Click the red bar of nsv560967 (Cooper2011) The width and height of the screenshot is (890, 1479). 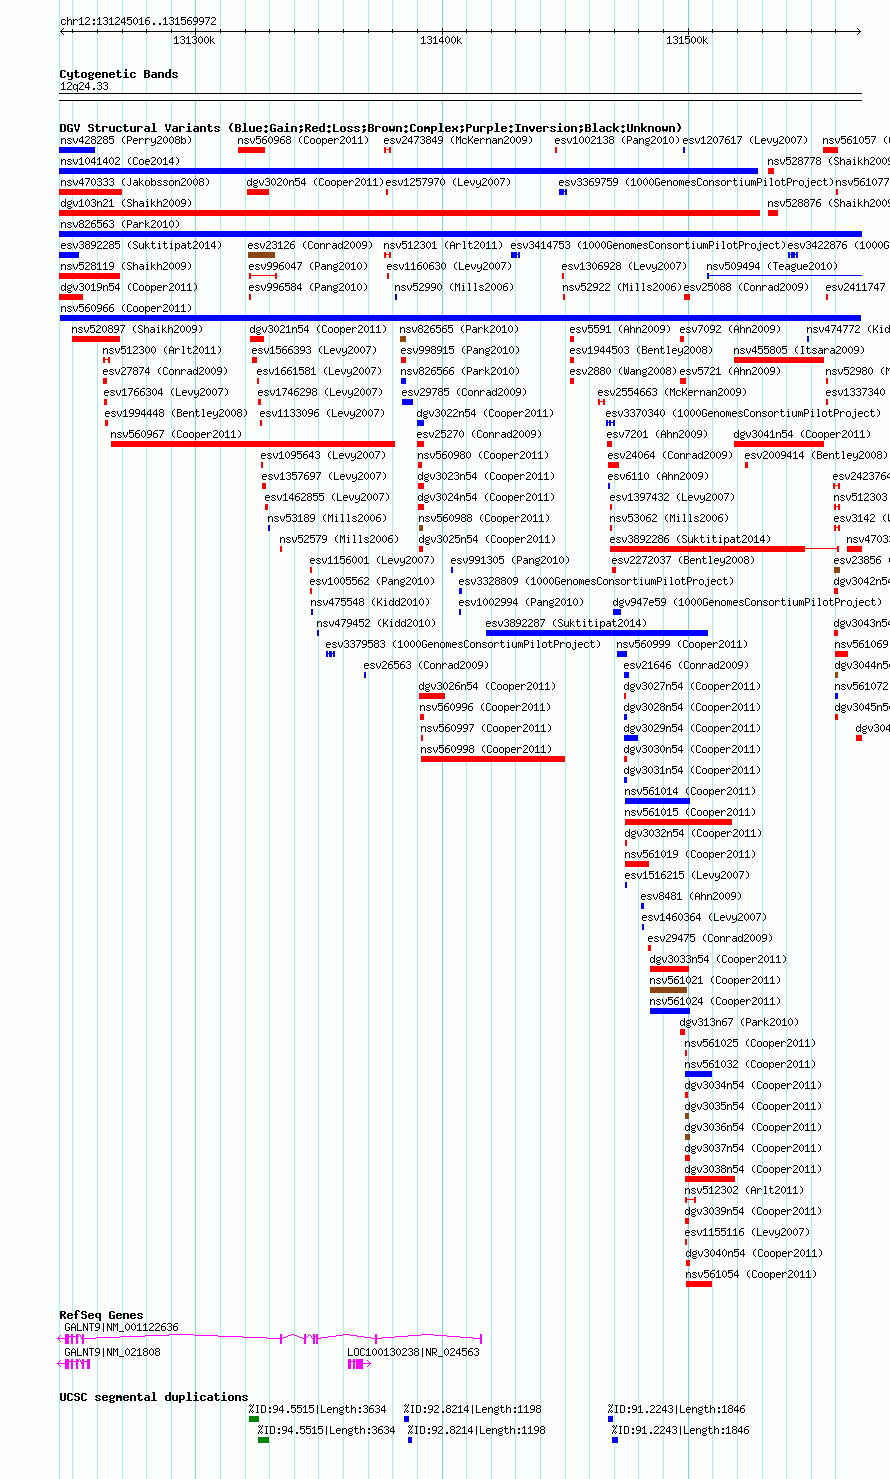(253, 444)
